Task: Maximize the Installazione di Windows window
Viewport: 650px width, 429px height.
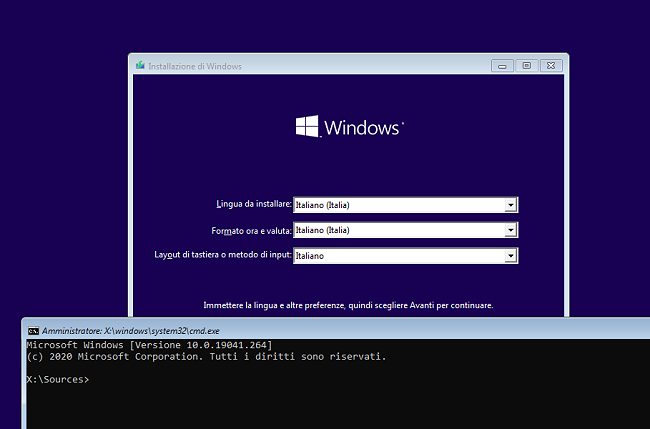Action: [x=526, y=66]
